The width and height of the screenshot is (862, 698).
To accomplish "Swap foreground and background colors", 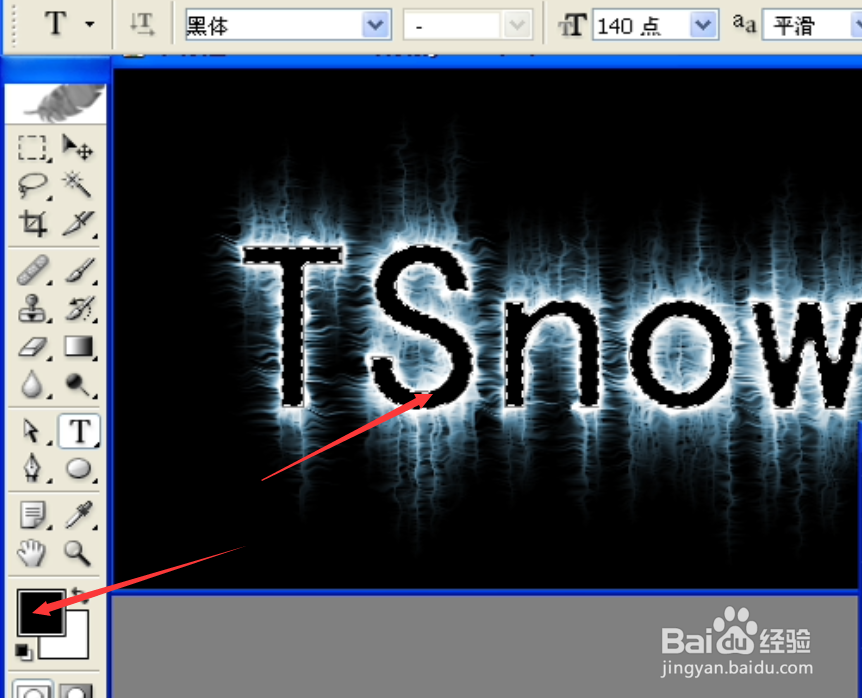I will [80, 596].
